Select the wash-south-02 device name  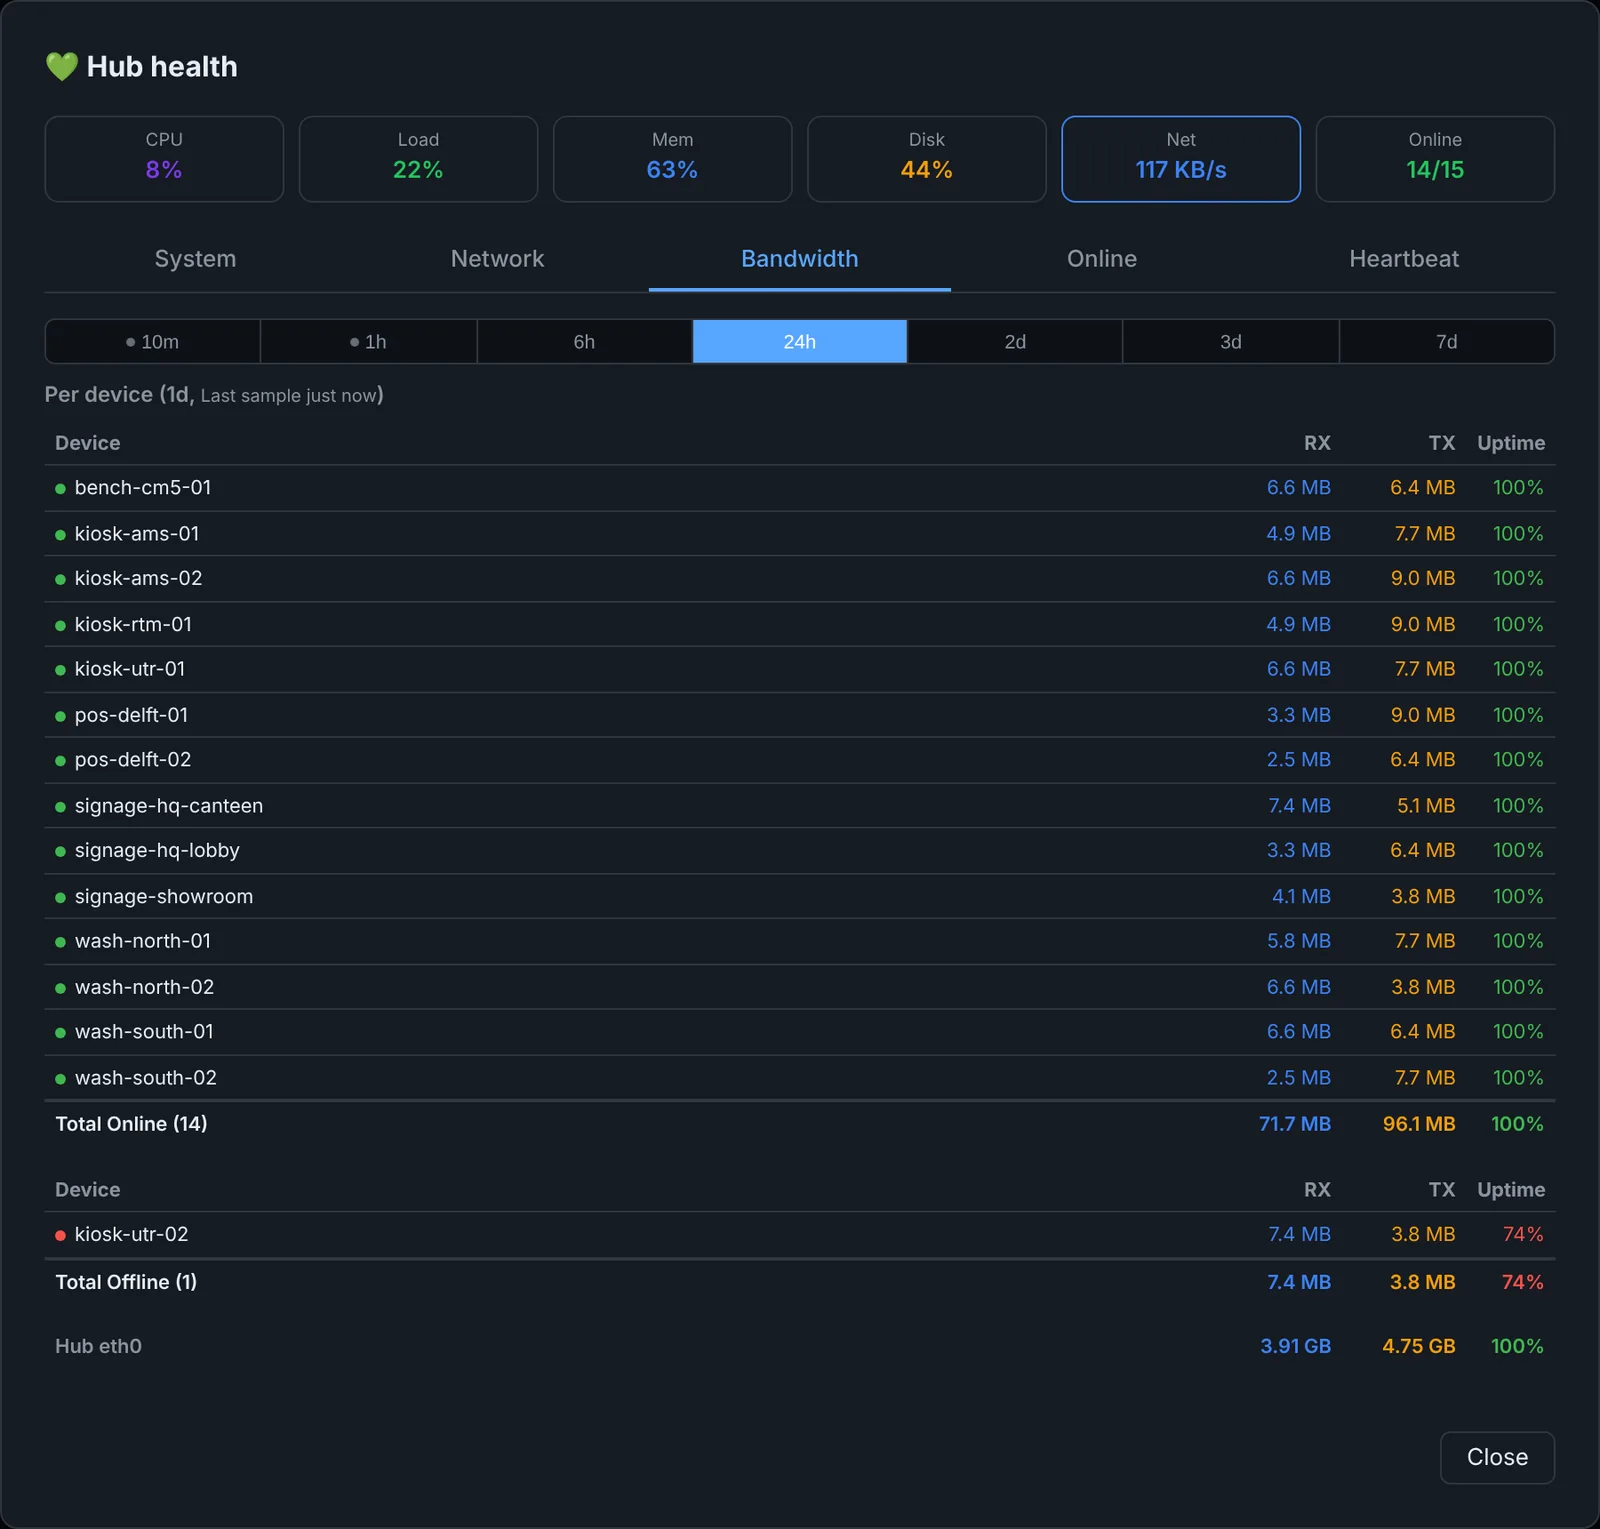point(146,1078)
